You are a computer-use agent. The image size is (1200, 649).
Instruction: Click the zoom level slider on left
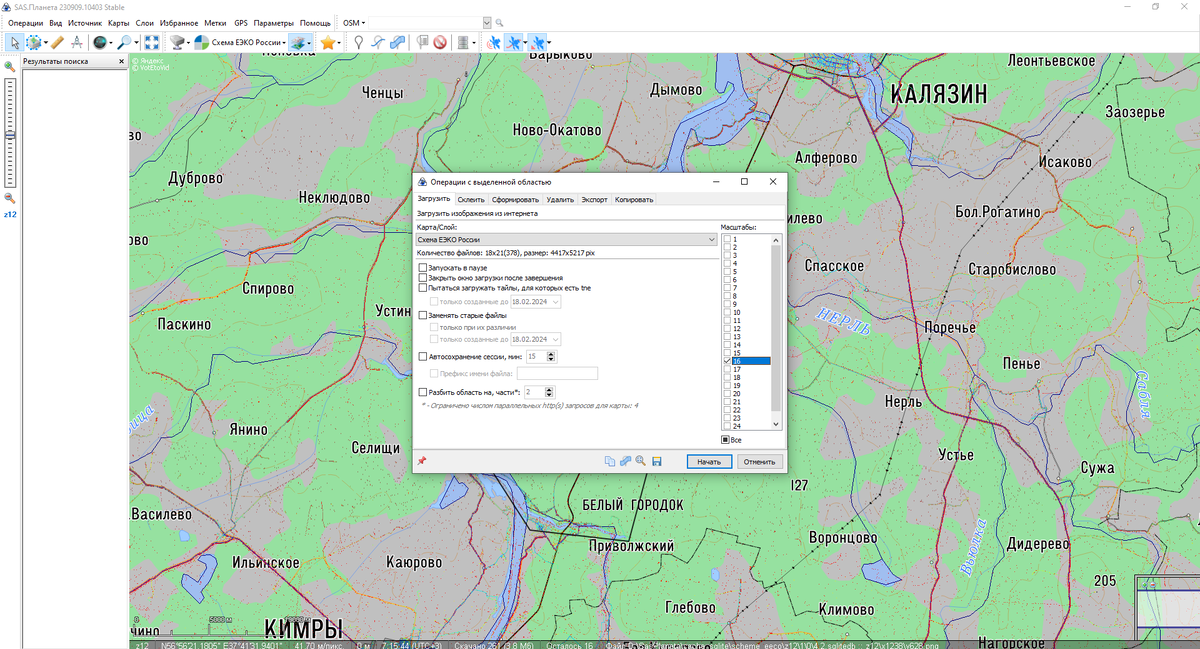click(x=10, y=134)
